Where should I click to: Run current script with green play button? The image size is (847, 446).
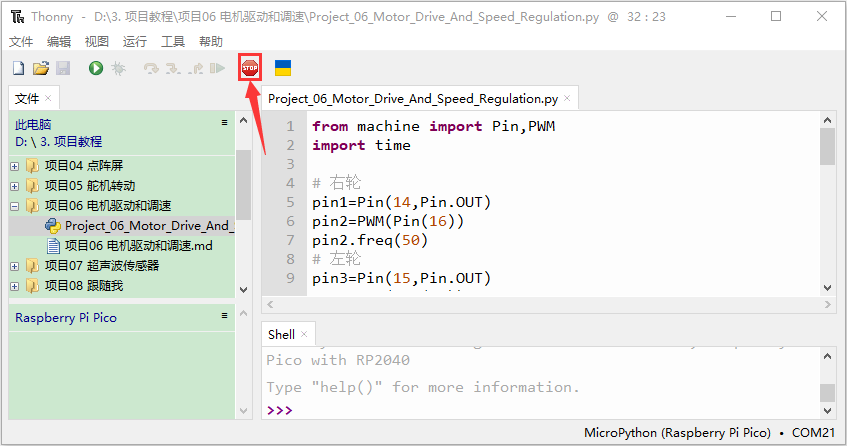96,68
